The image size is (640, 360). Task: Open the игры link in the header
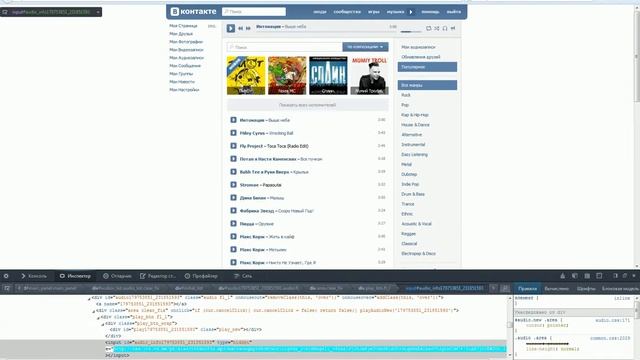pos(373,12)
